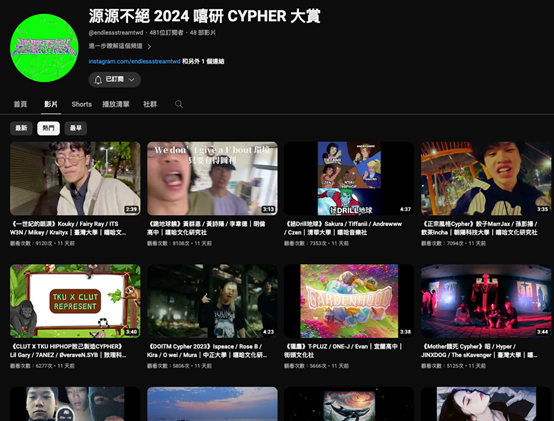Screen dimensions: 554x421
Task: Open the TKU X CLUT REPRESENT thumbnail
Action: pyautogui.click(x=75, y=301)
